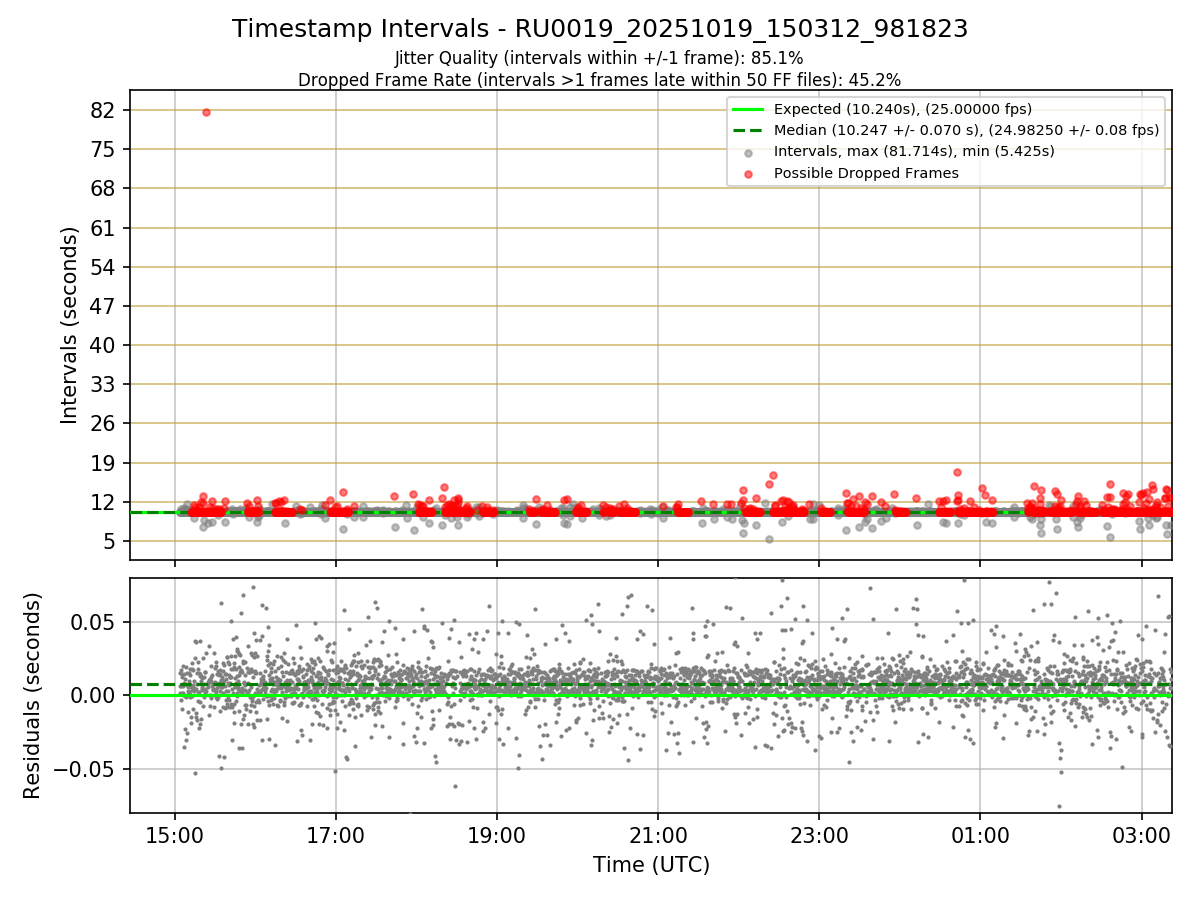
Task: Click the green Expected line sample in legend
Action: (x=749, y=109)
